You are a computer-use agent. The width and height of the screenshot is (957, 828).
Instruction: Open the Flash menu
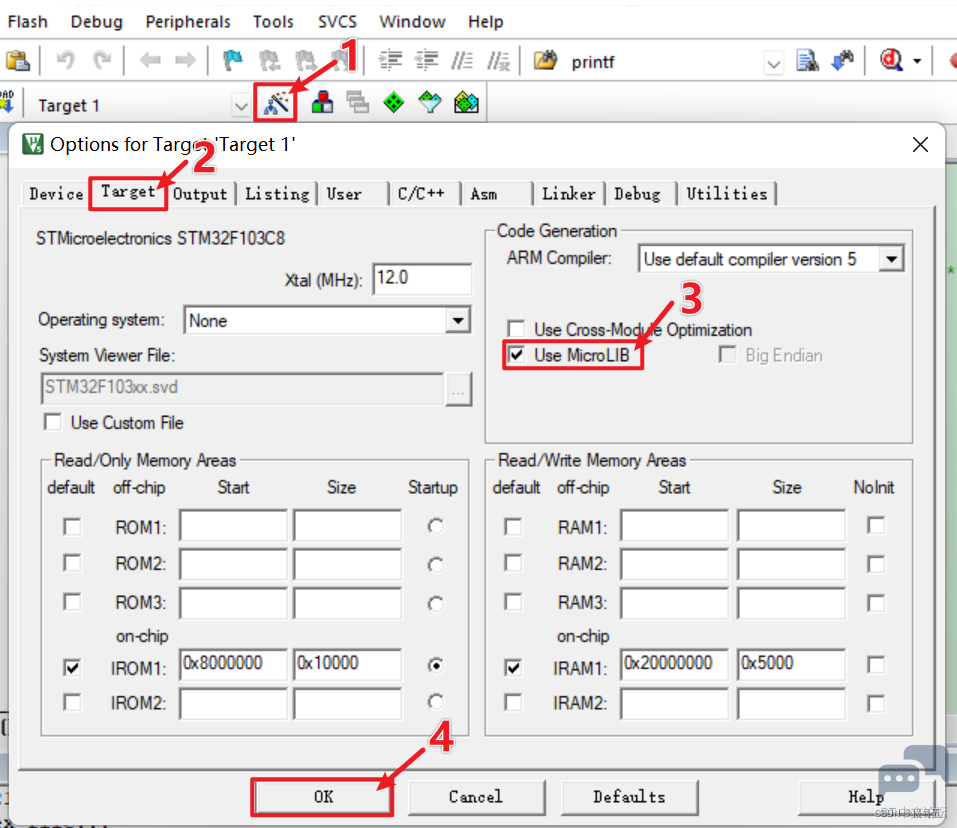[x=27, y=22]
